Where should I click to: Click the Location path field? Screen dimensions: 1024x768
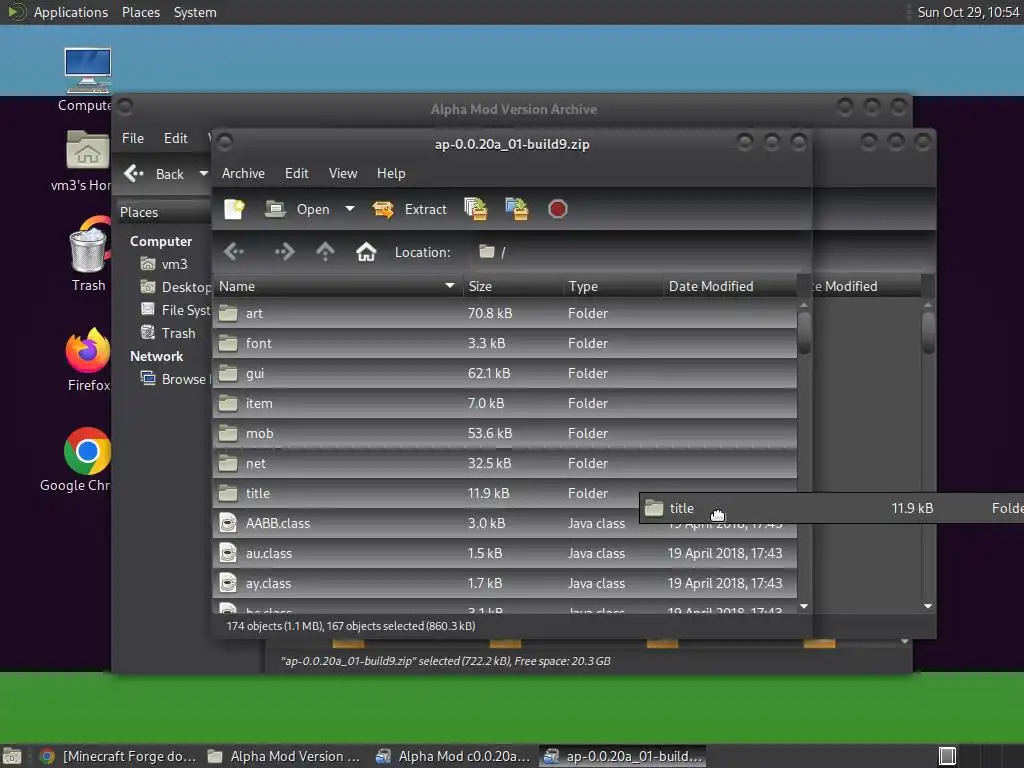click(x=637, y=252)
